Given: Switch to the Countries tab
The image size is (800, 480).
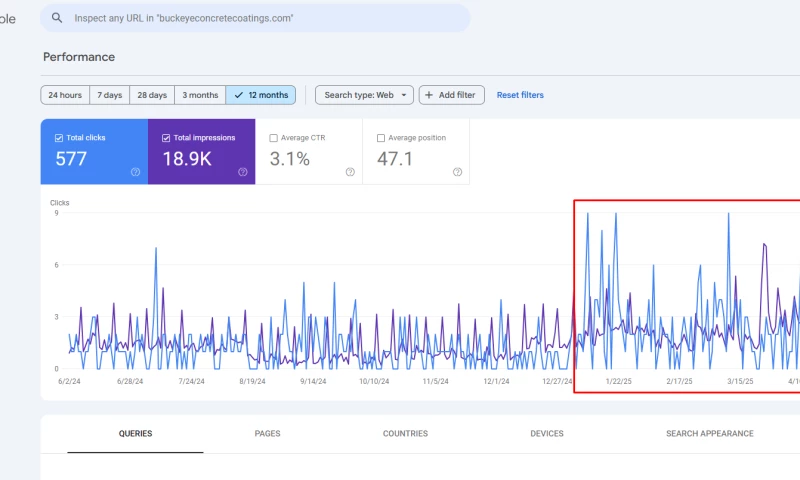Looking at the screenshot, I should pos(405,434).
